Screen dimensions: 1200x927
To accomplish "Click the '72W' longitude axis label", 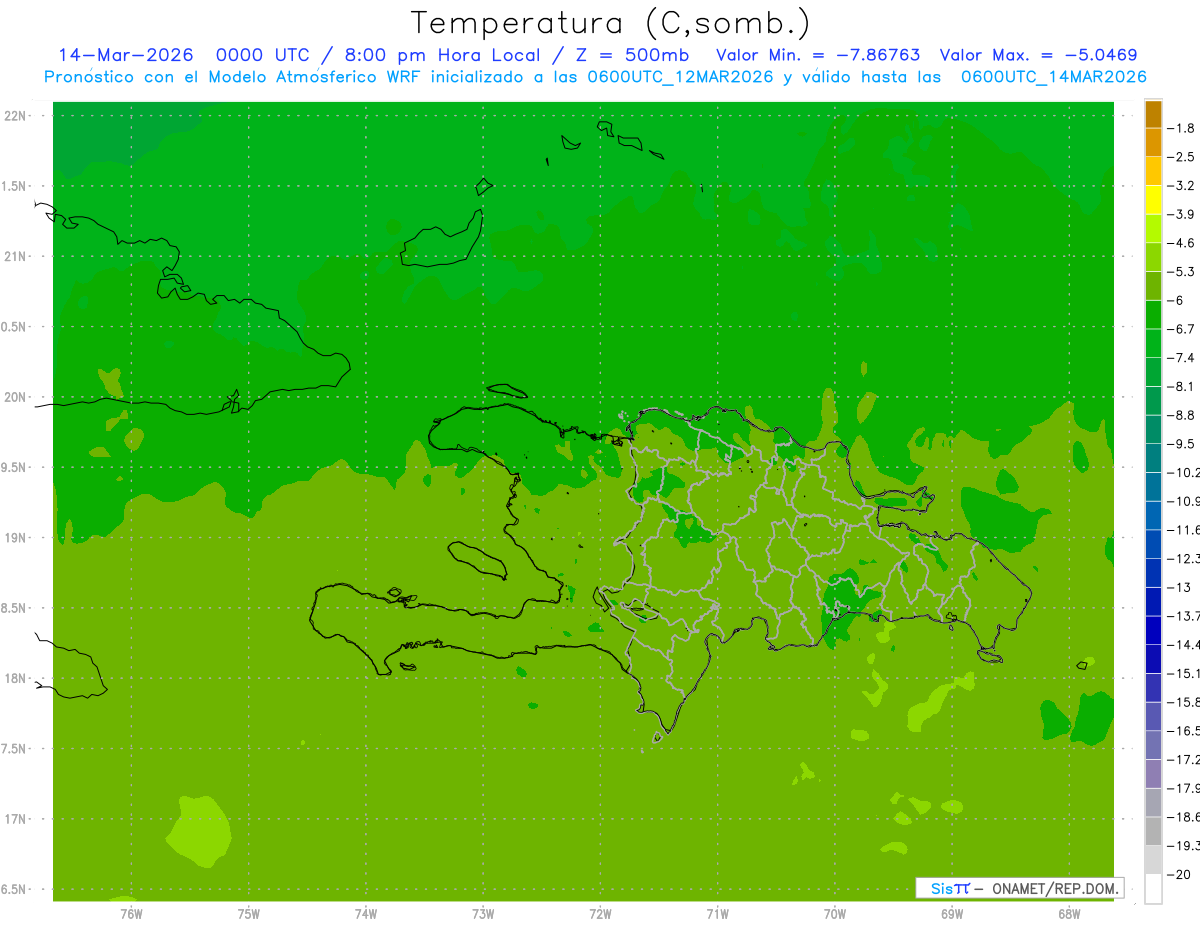I will click(x=600, y=914).
